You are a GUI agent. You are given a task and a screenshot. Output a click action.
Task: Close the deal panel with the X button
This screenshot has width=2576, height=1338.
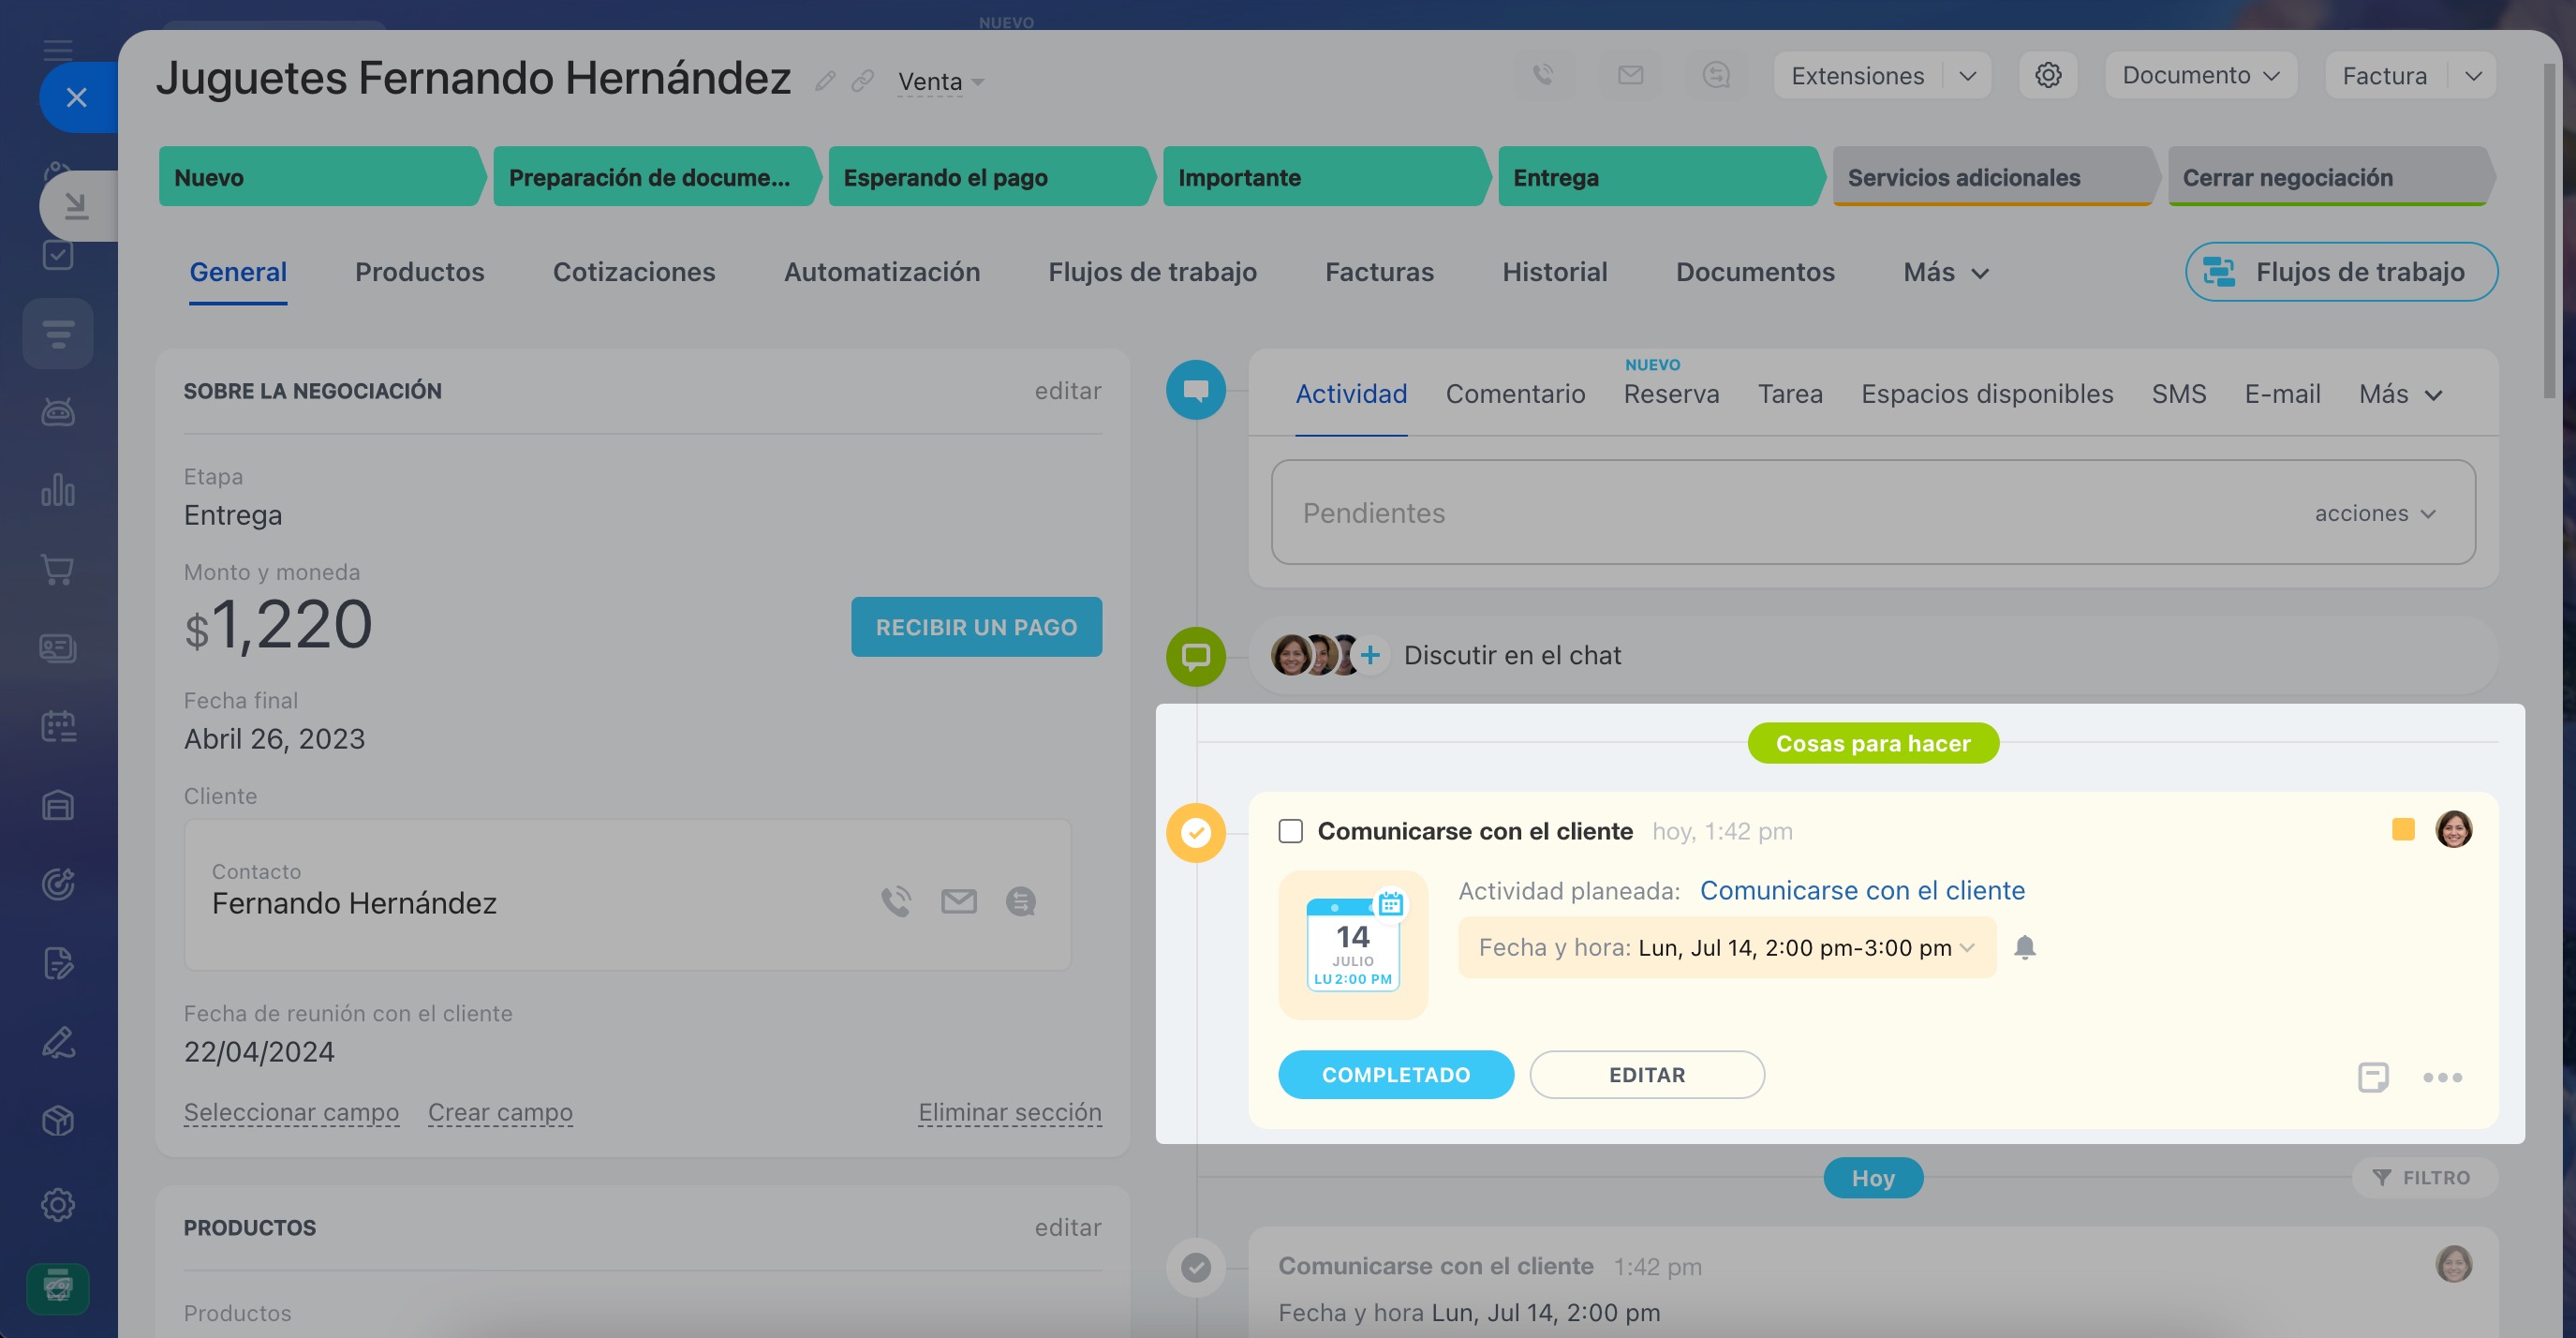click(x=76, y=97)
